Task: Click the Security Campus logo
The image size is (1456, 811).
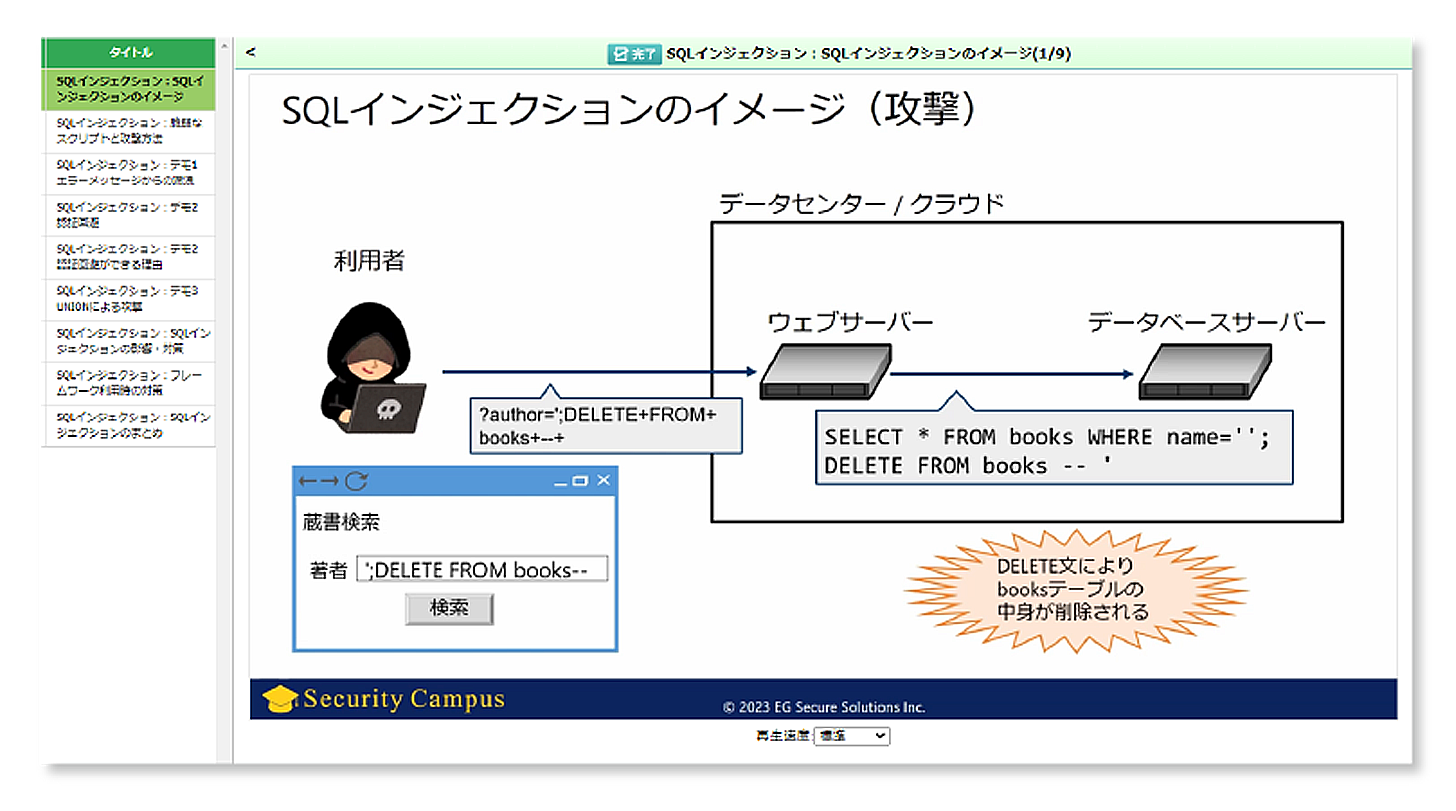Action: (384, 698)
